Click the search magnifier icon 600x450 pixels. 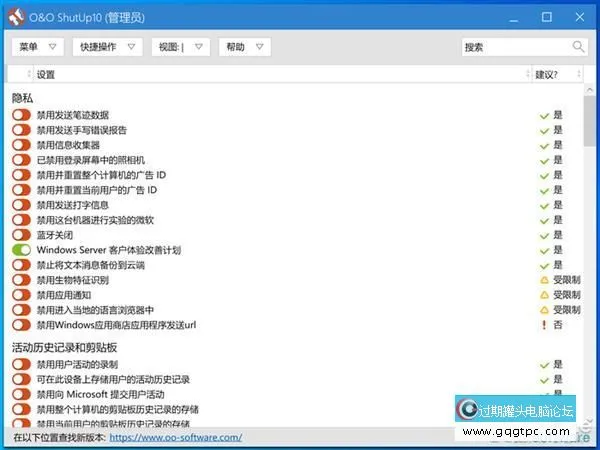(x=578, y=47)
